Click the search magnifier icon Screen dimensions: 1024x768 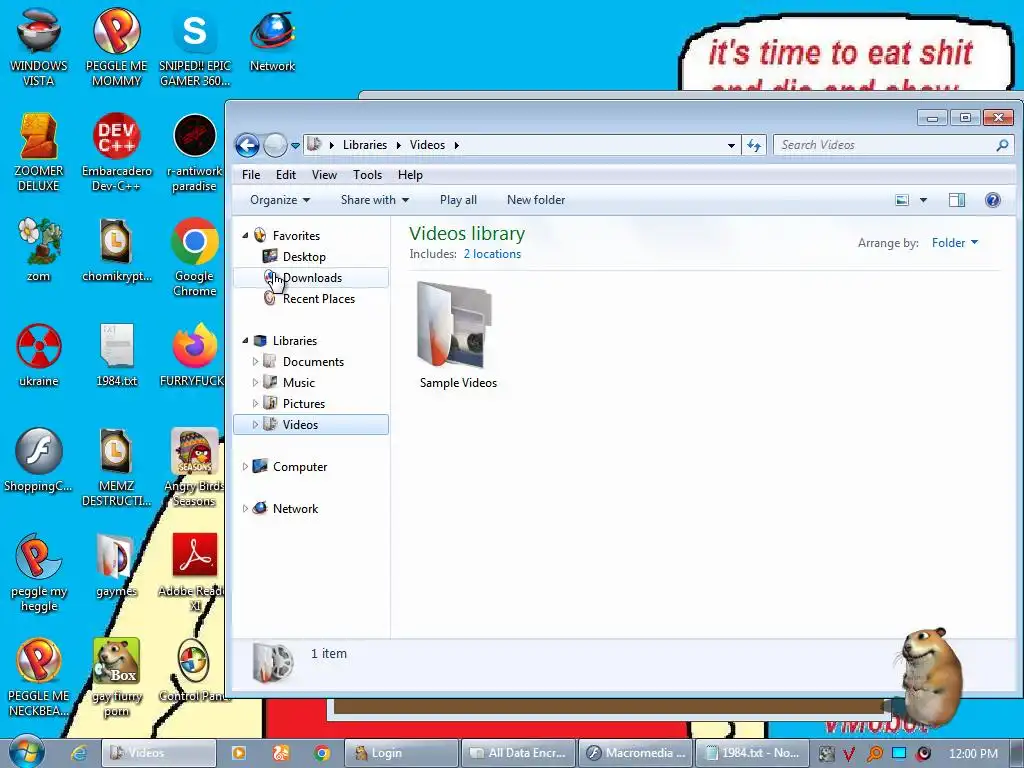(x=1002, y=145)
